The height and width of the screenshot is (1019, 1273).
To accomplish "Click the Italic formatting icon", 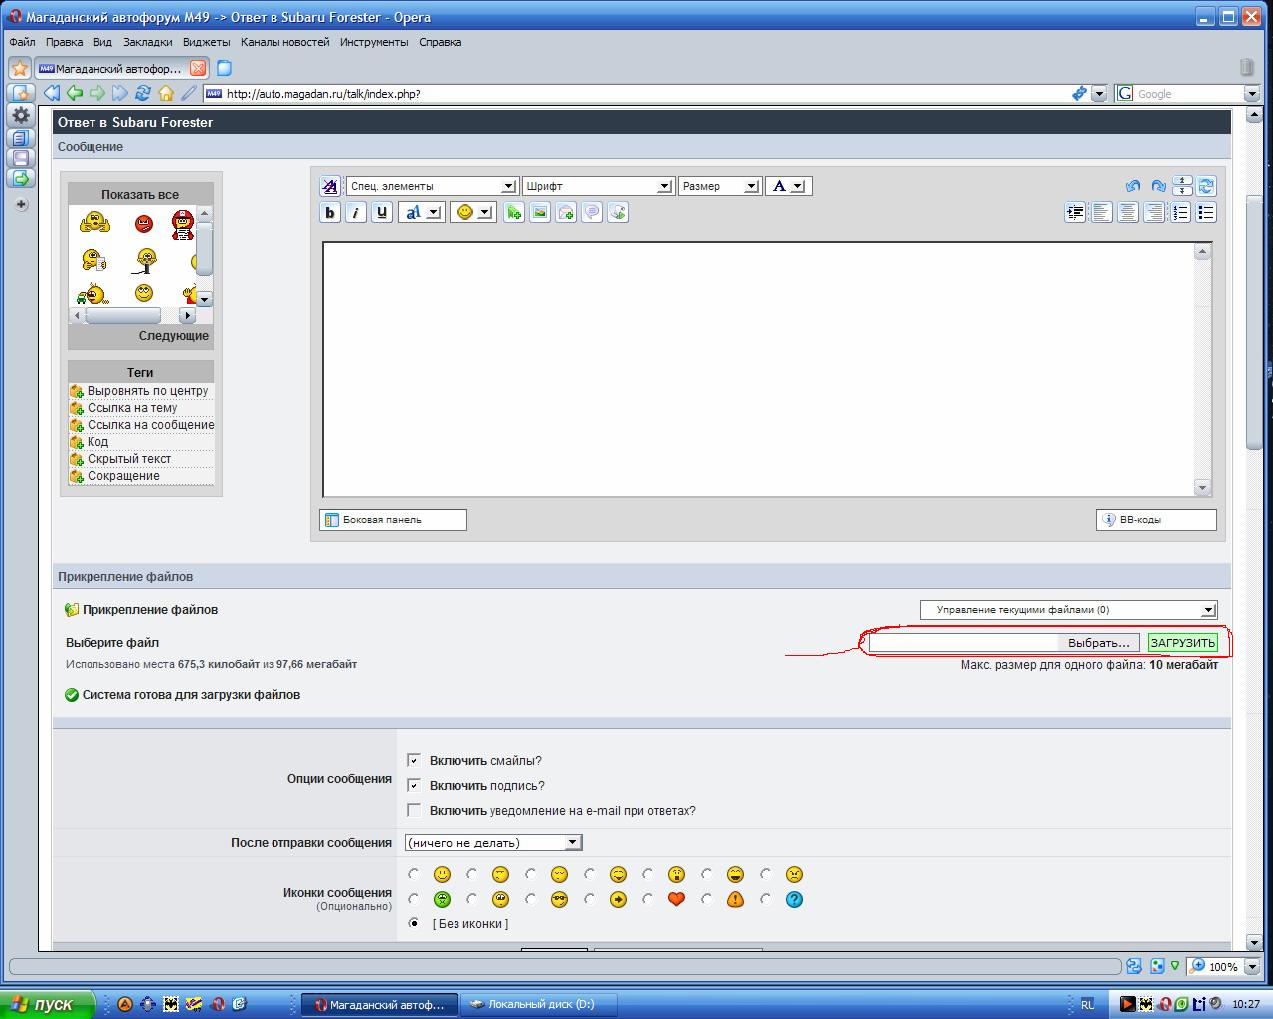I will (355, 212).
